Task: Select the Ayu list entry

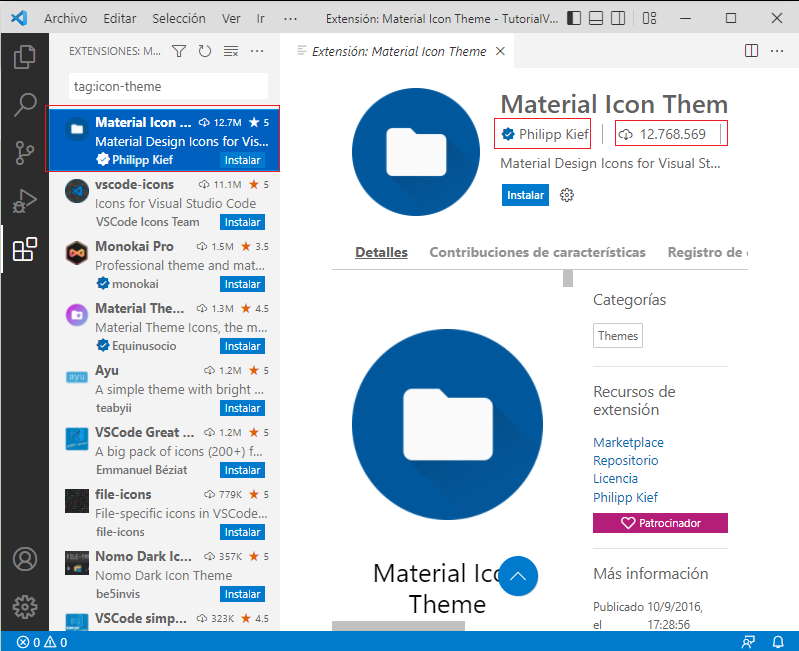Action: (164, 389)
